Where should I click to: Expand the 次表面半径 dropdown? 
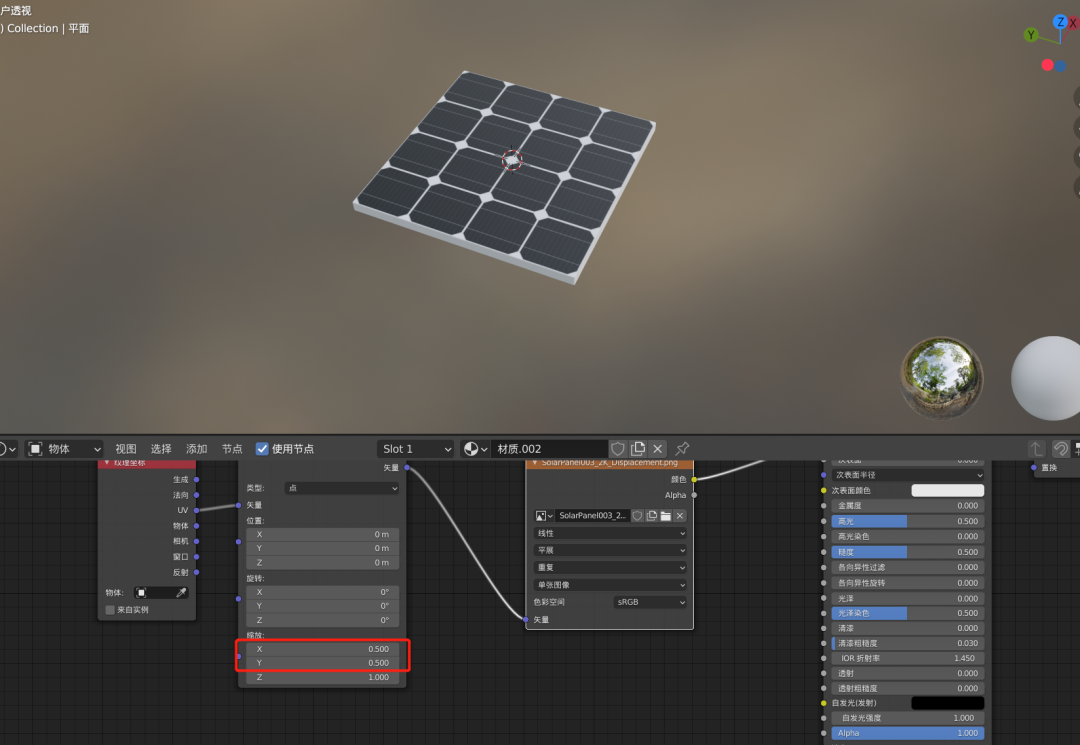[908, 475]
